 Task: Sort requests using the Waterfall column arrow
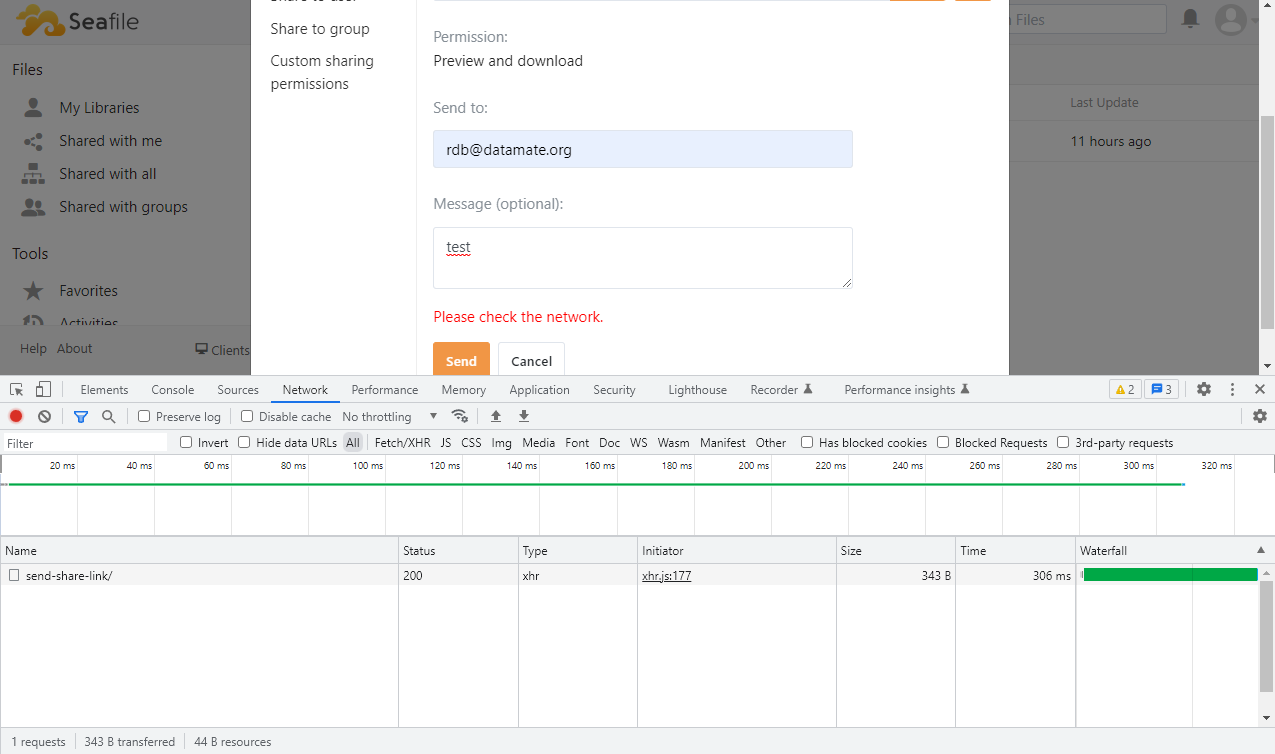tap(1260, 551)
